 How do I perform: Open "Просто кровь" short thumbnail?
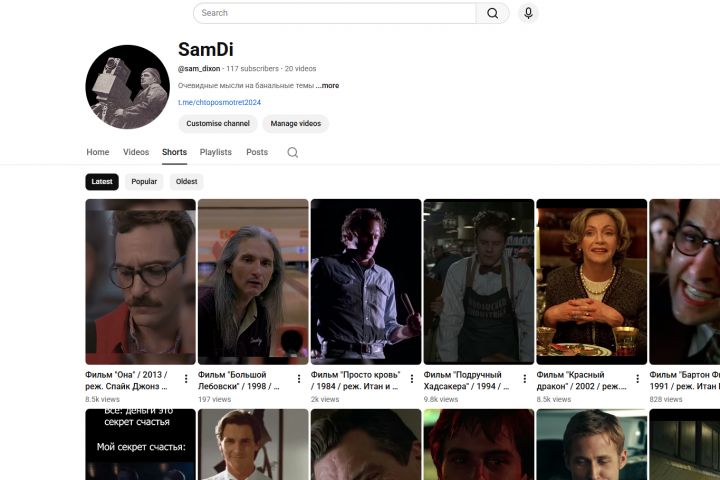point(366,282)
